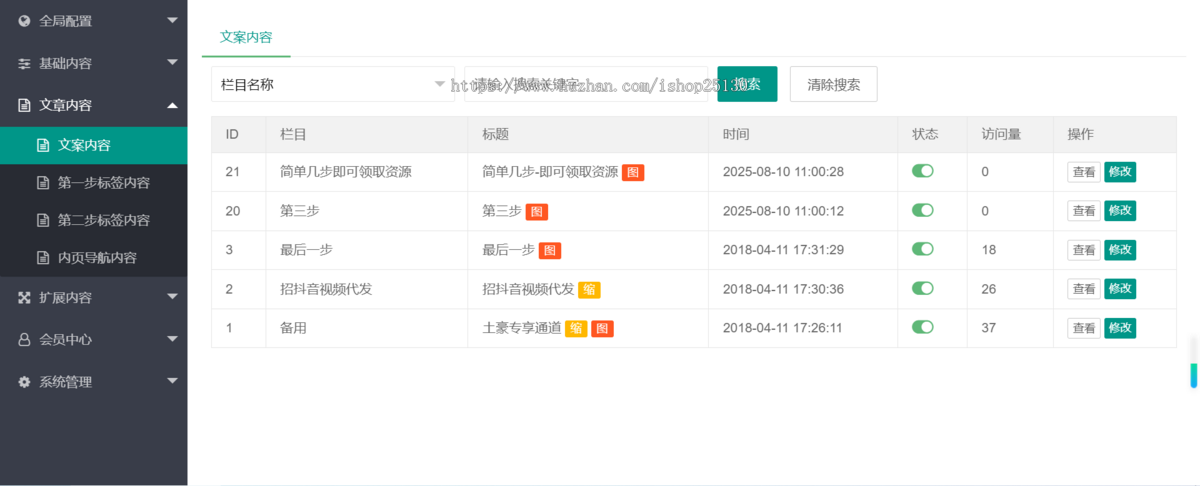Switch to the 文案内容 tab
The width and height of the screenshot is (1200, 486).
pos(246,36)
